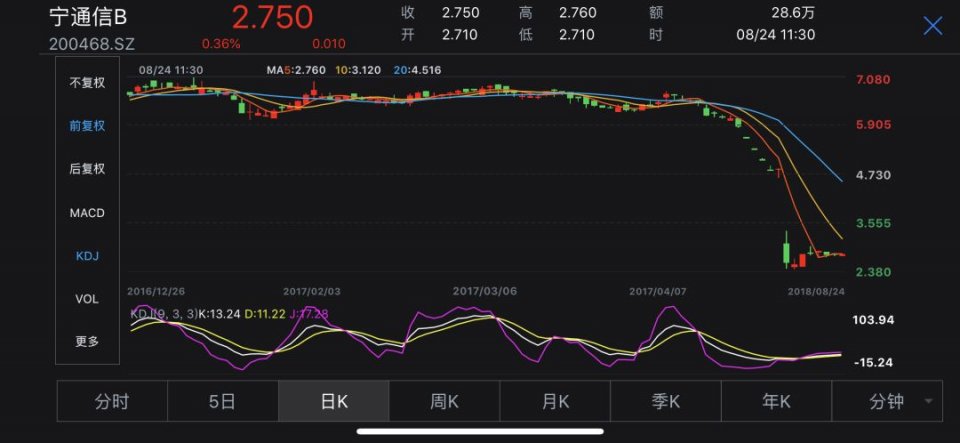Viewport: 960px width, 443px height.
Task: Open the 年K yearly candlestick tab
Action: point(776,402)
